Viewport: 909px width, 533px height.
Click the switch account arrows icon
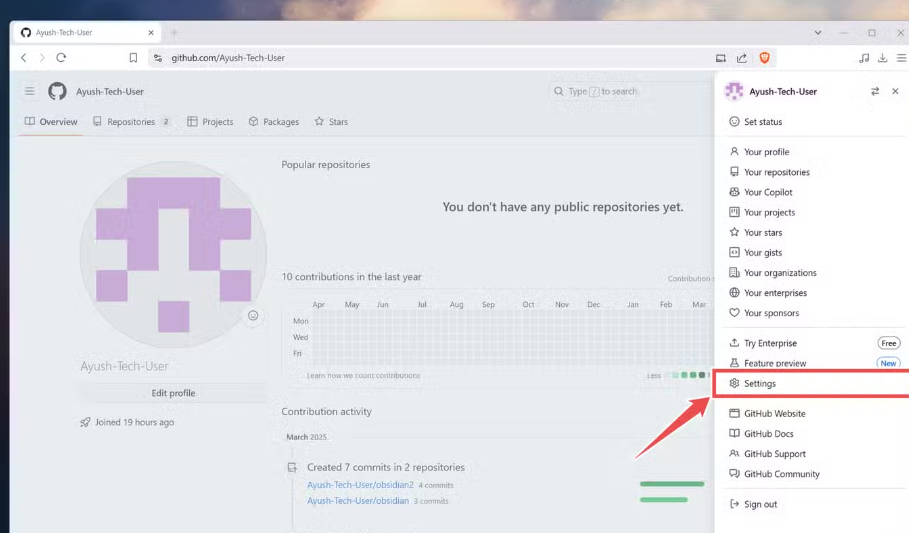pos(875,91)
